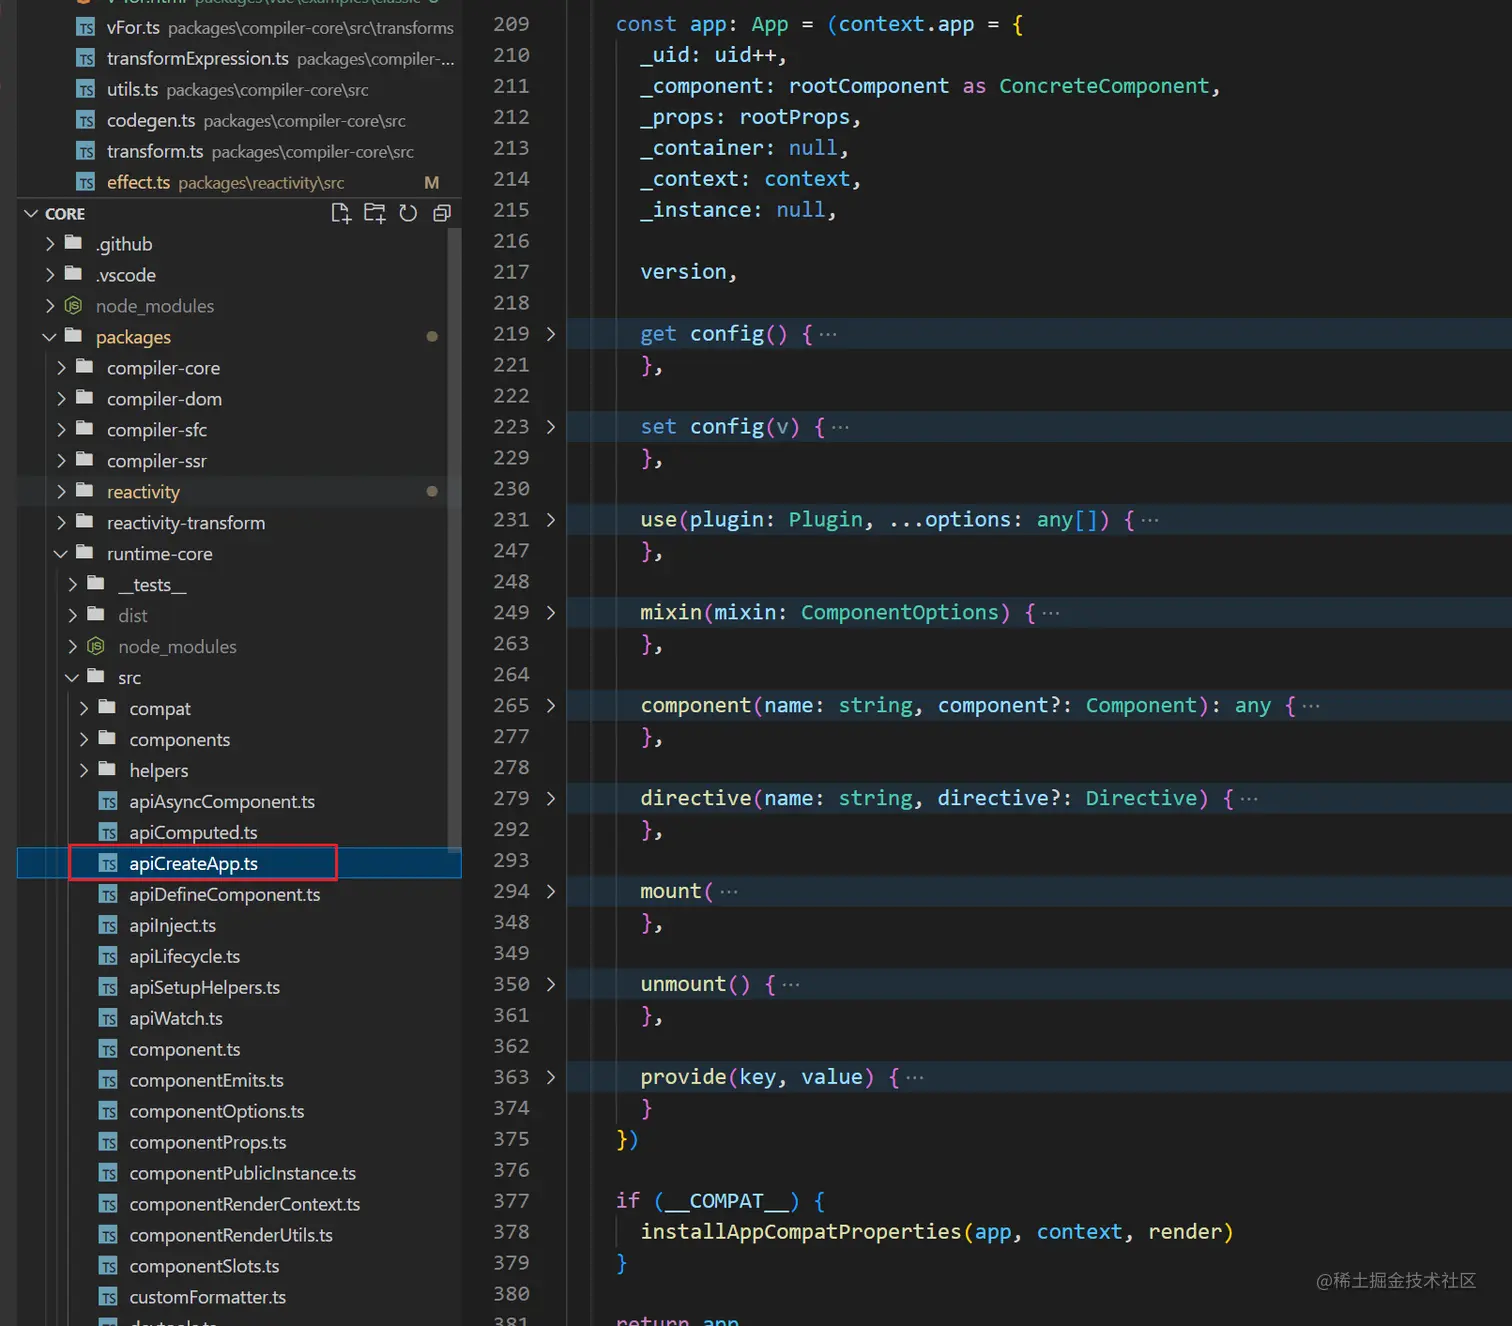The width and height of the screenshot is (1512, 1326).
Task: Click the New Folder icon in explorer
Action: click(375, 213)
